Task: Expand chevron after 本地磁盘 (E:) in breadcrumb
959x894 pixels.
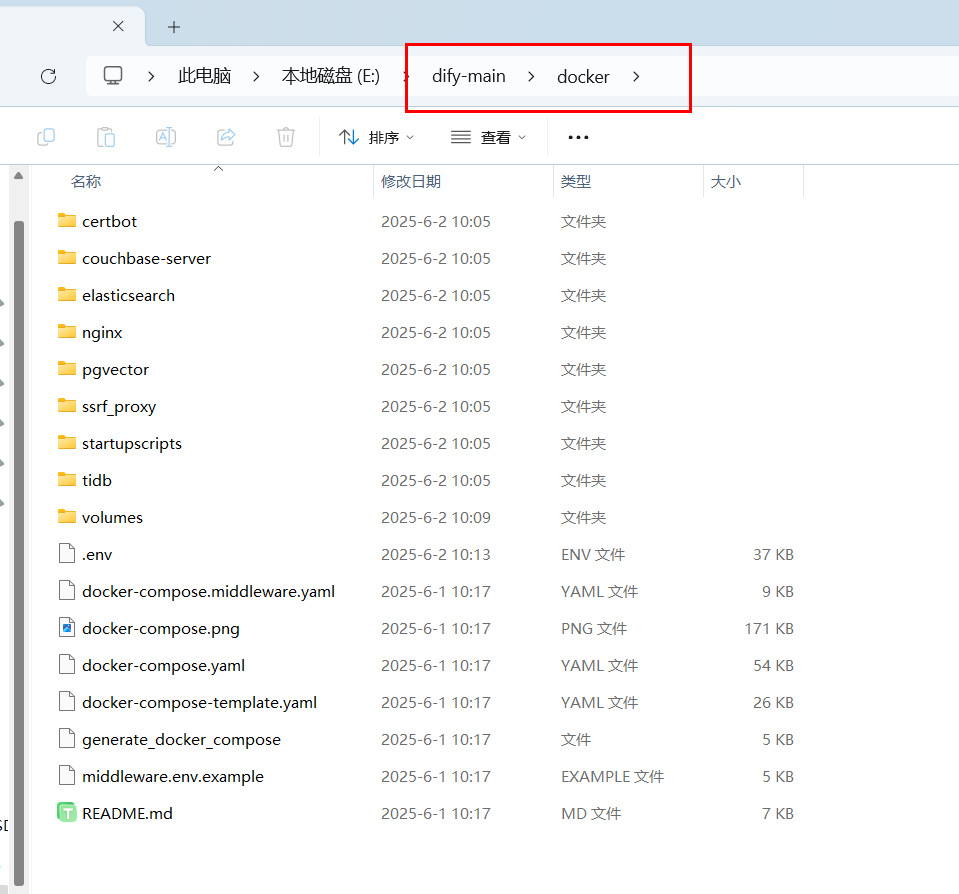Action: pos(405,76)
